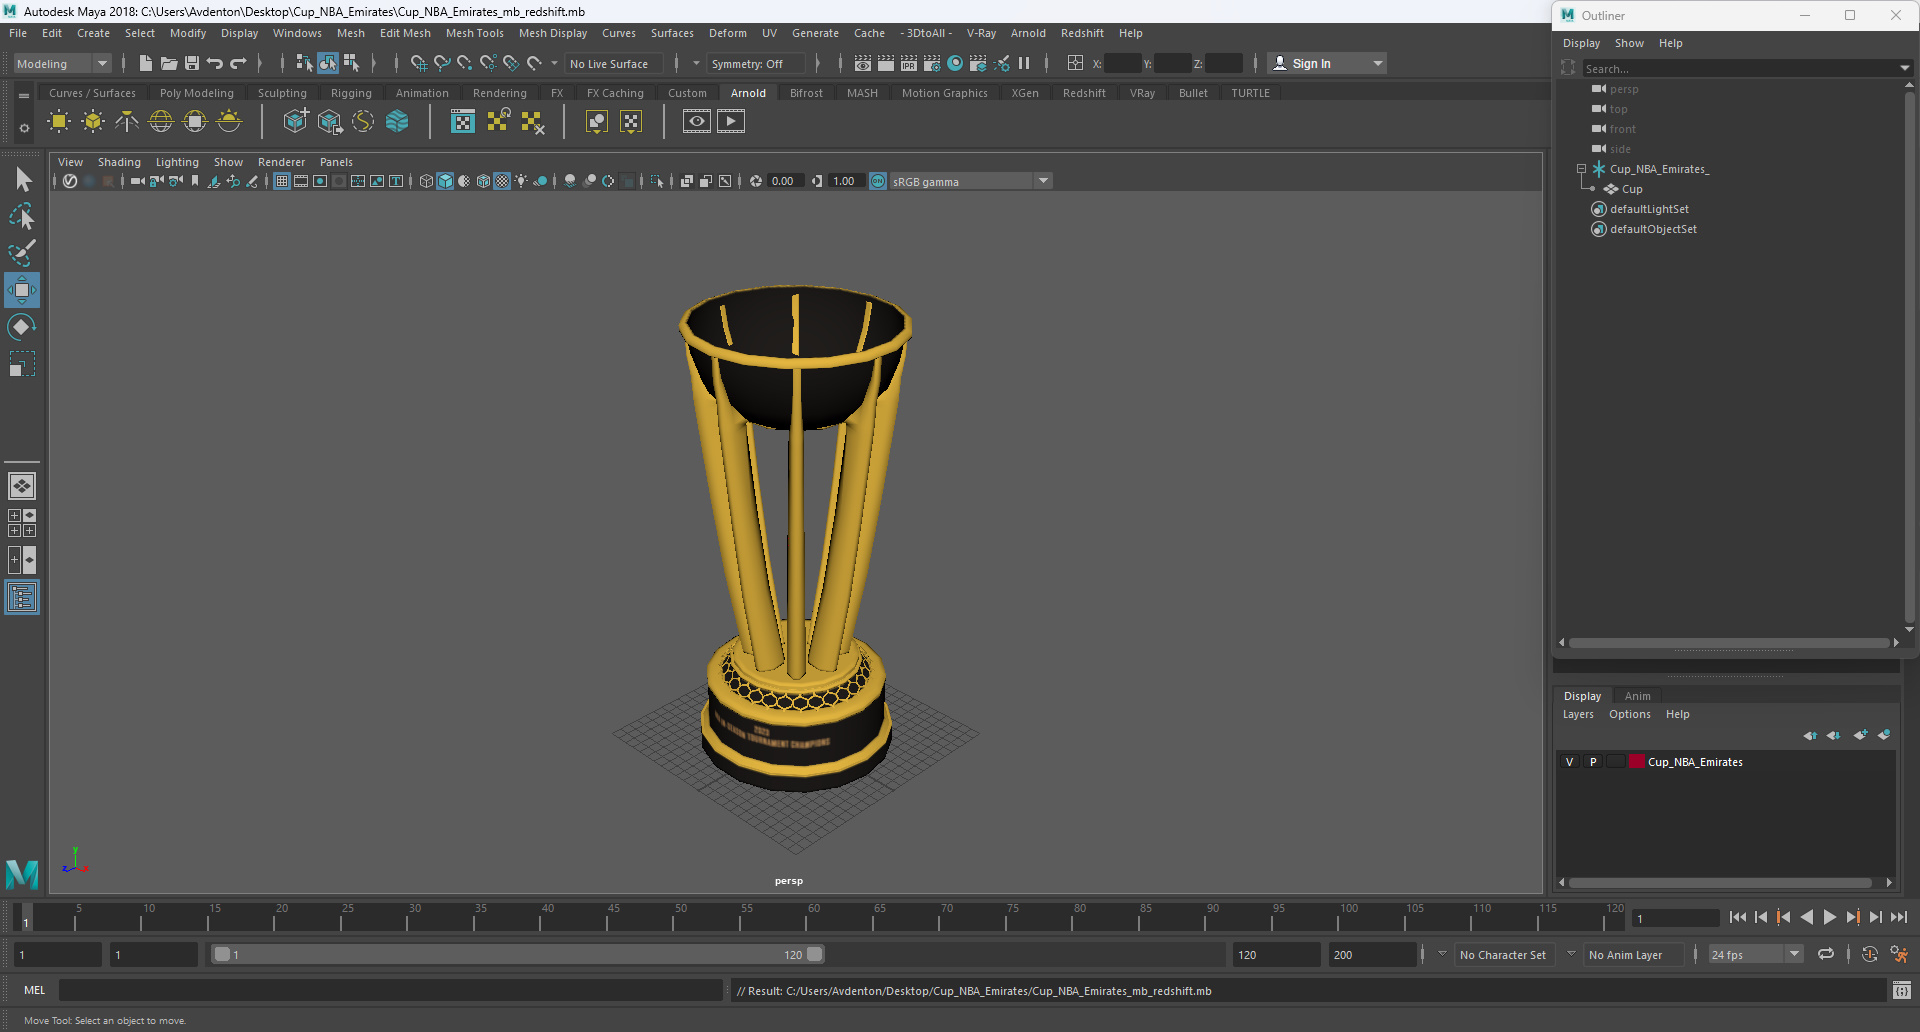
Task: Redo the last action
Action: 238,63
